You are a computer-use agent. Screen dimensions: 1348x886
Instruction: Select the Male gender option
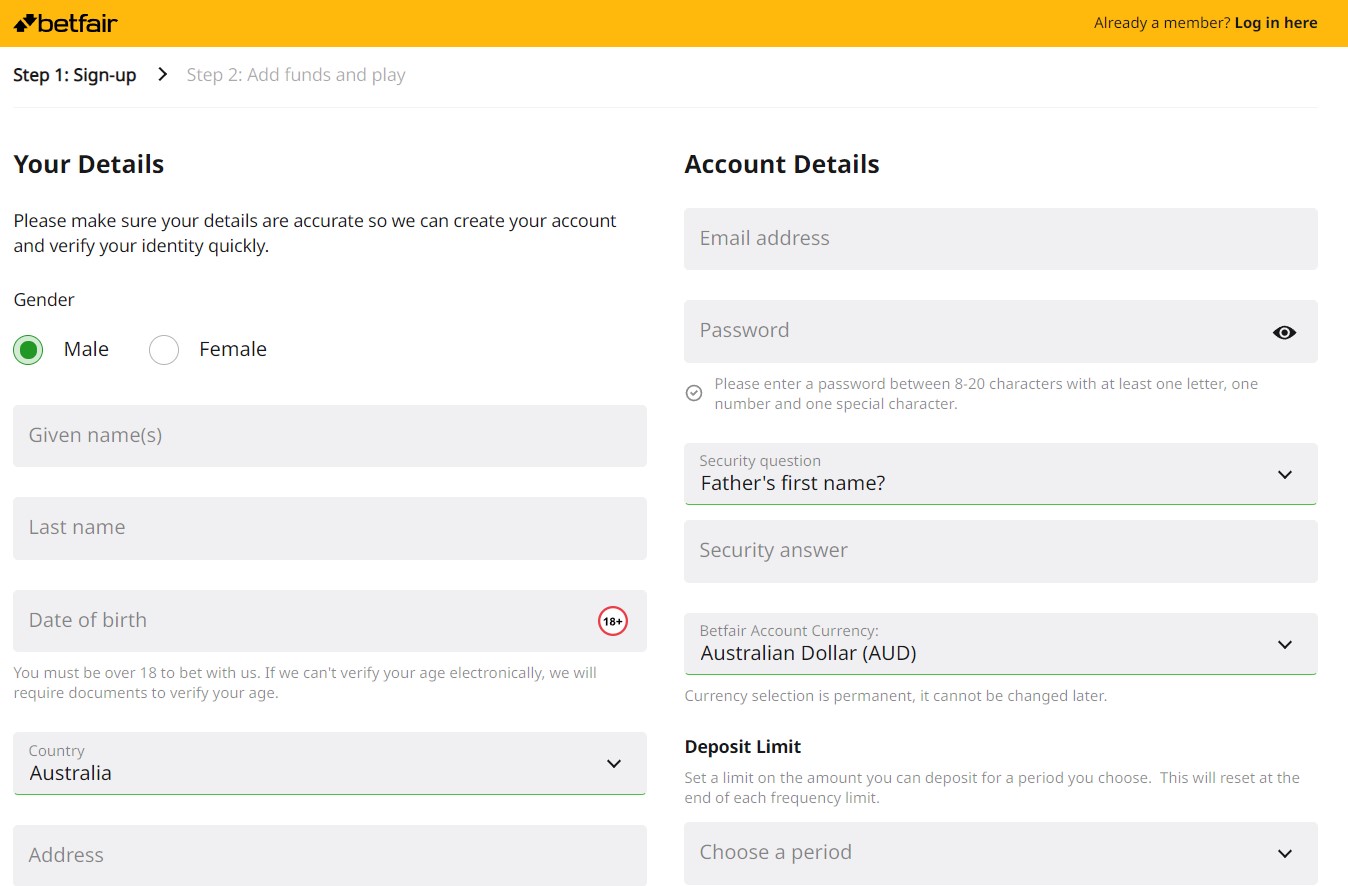click(x=28, y=350)
